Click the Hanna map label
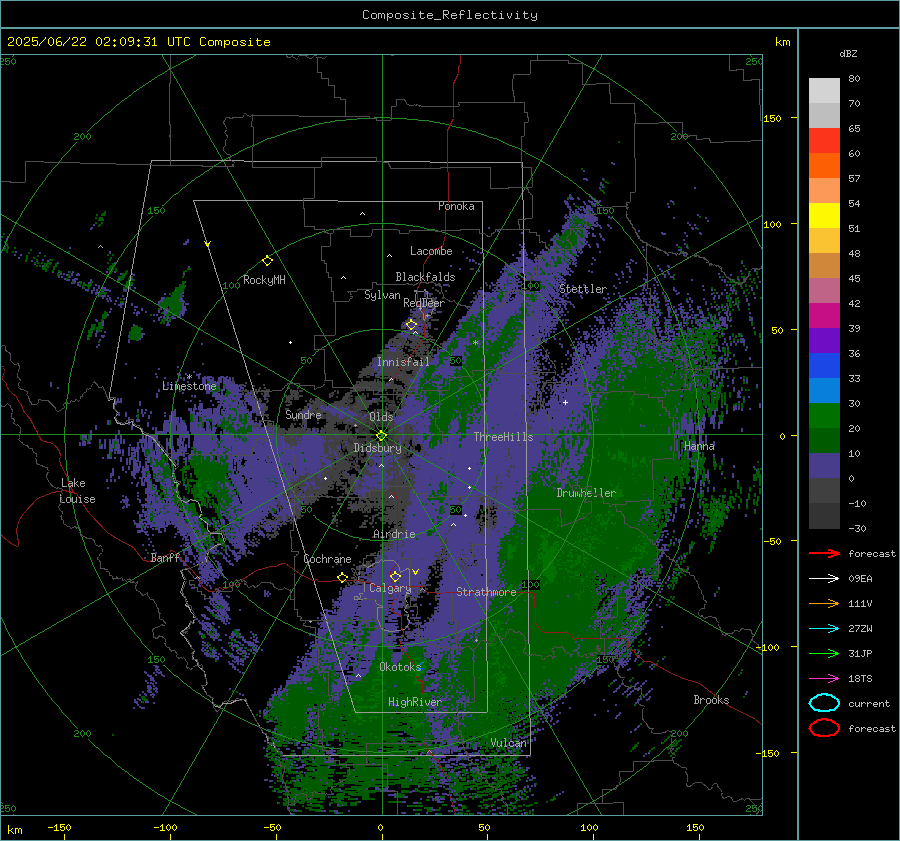The width and height of the screenshot is (900, 841). (x=699, y=446)
